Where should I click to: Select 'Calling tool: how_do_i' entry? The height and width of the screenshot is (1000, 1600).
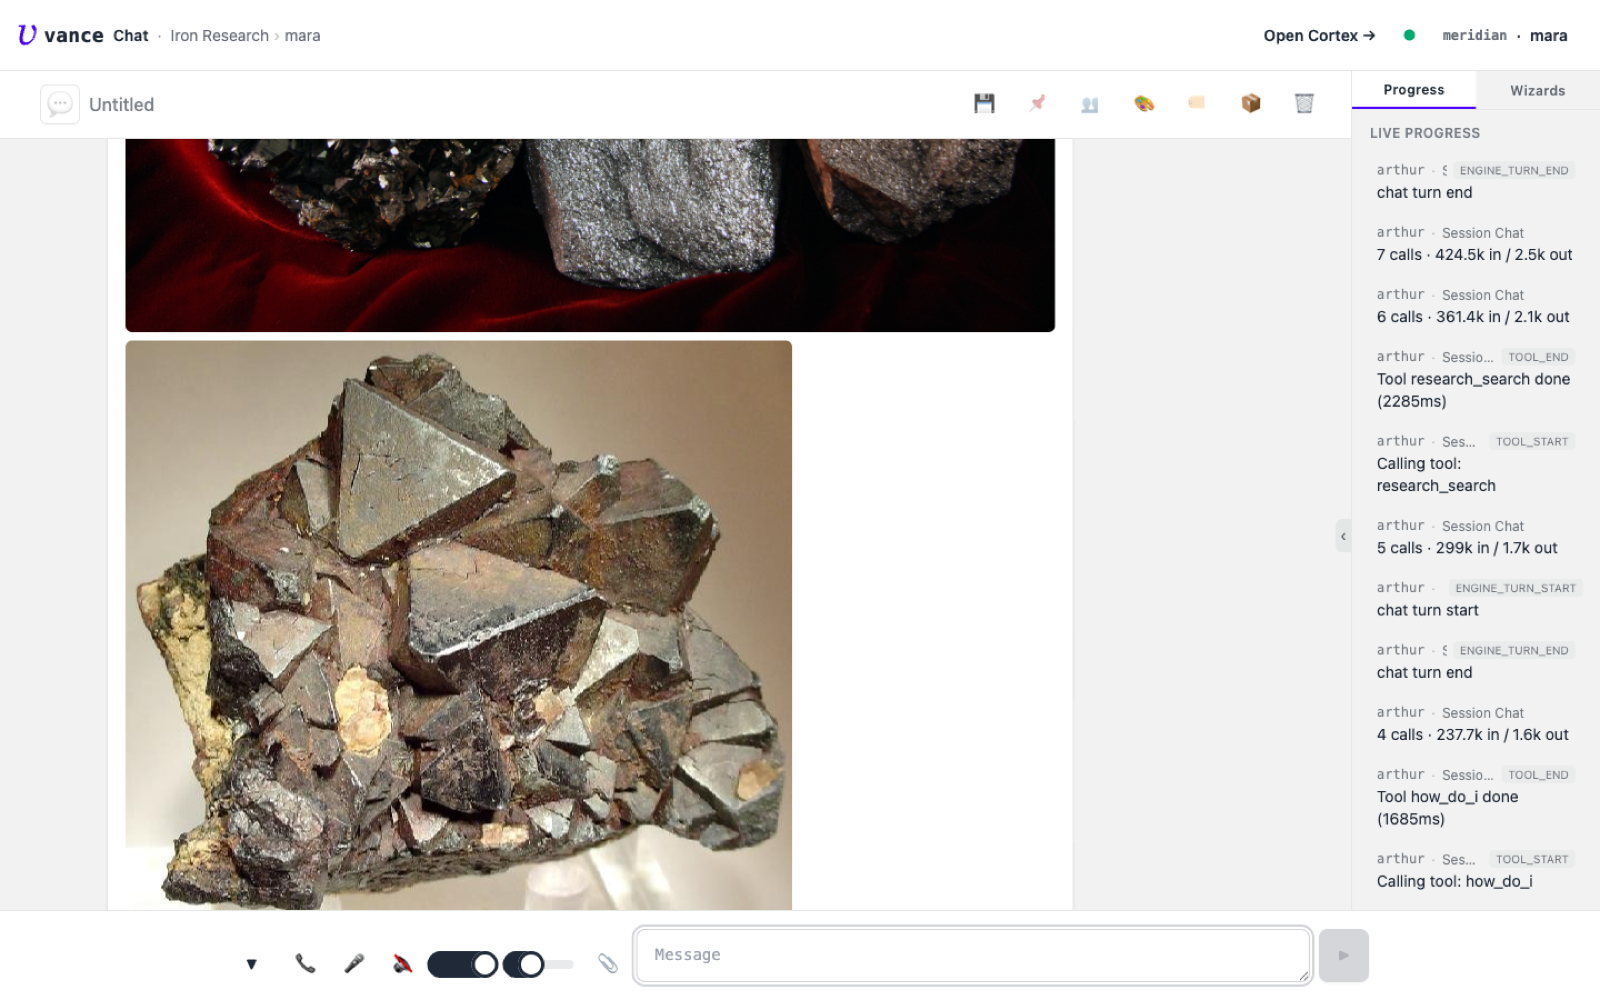1475,870
